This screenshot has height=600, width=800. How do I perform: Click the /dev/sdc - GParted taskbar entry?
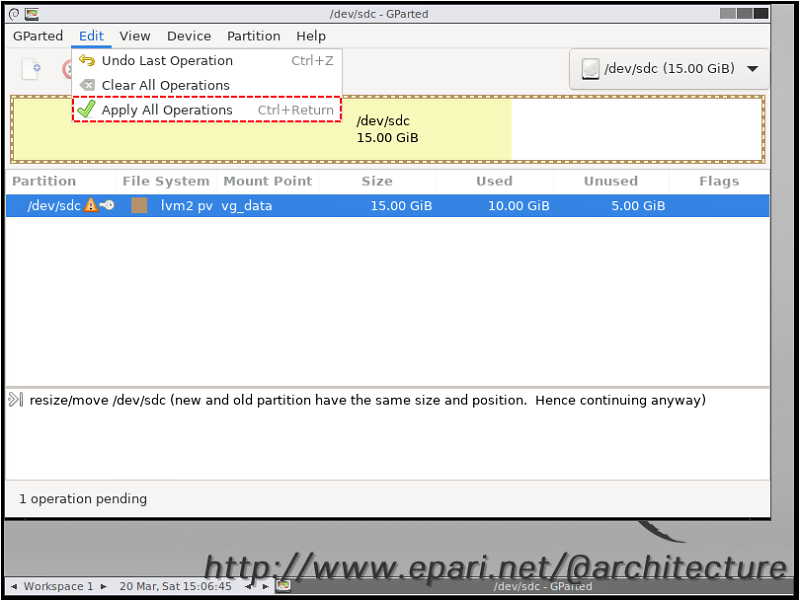(543, 586)
